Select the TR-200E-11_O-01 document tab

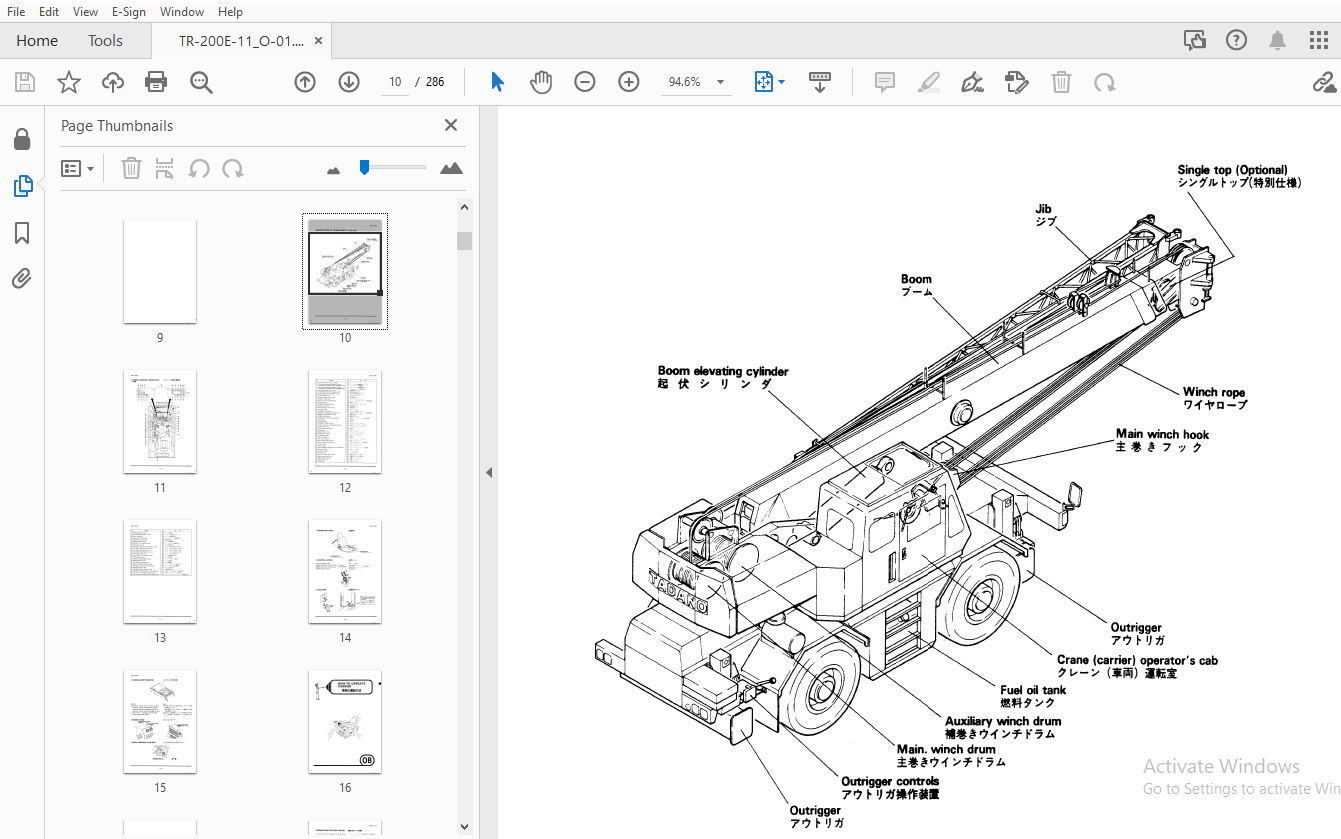click(x=241, y=41)
